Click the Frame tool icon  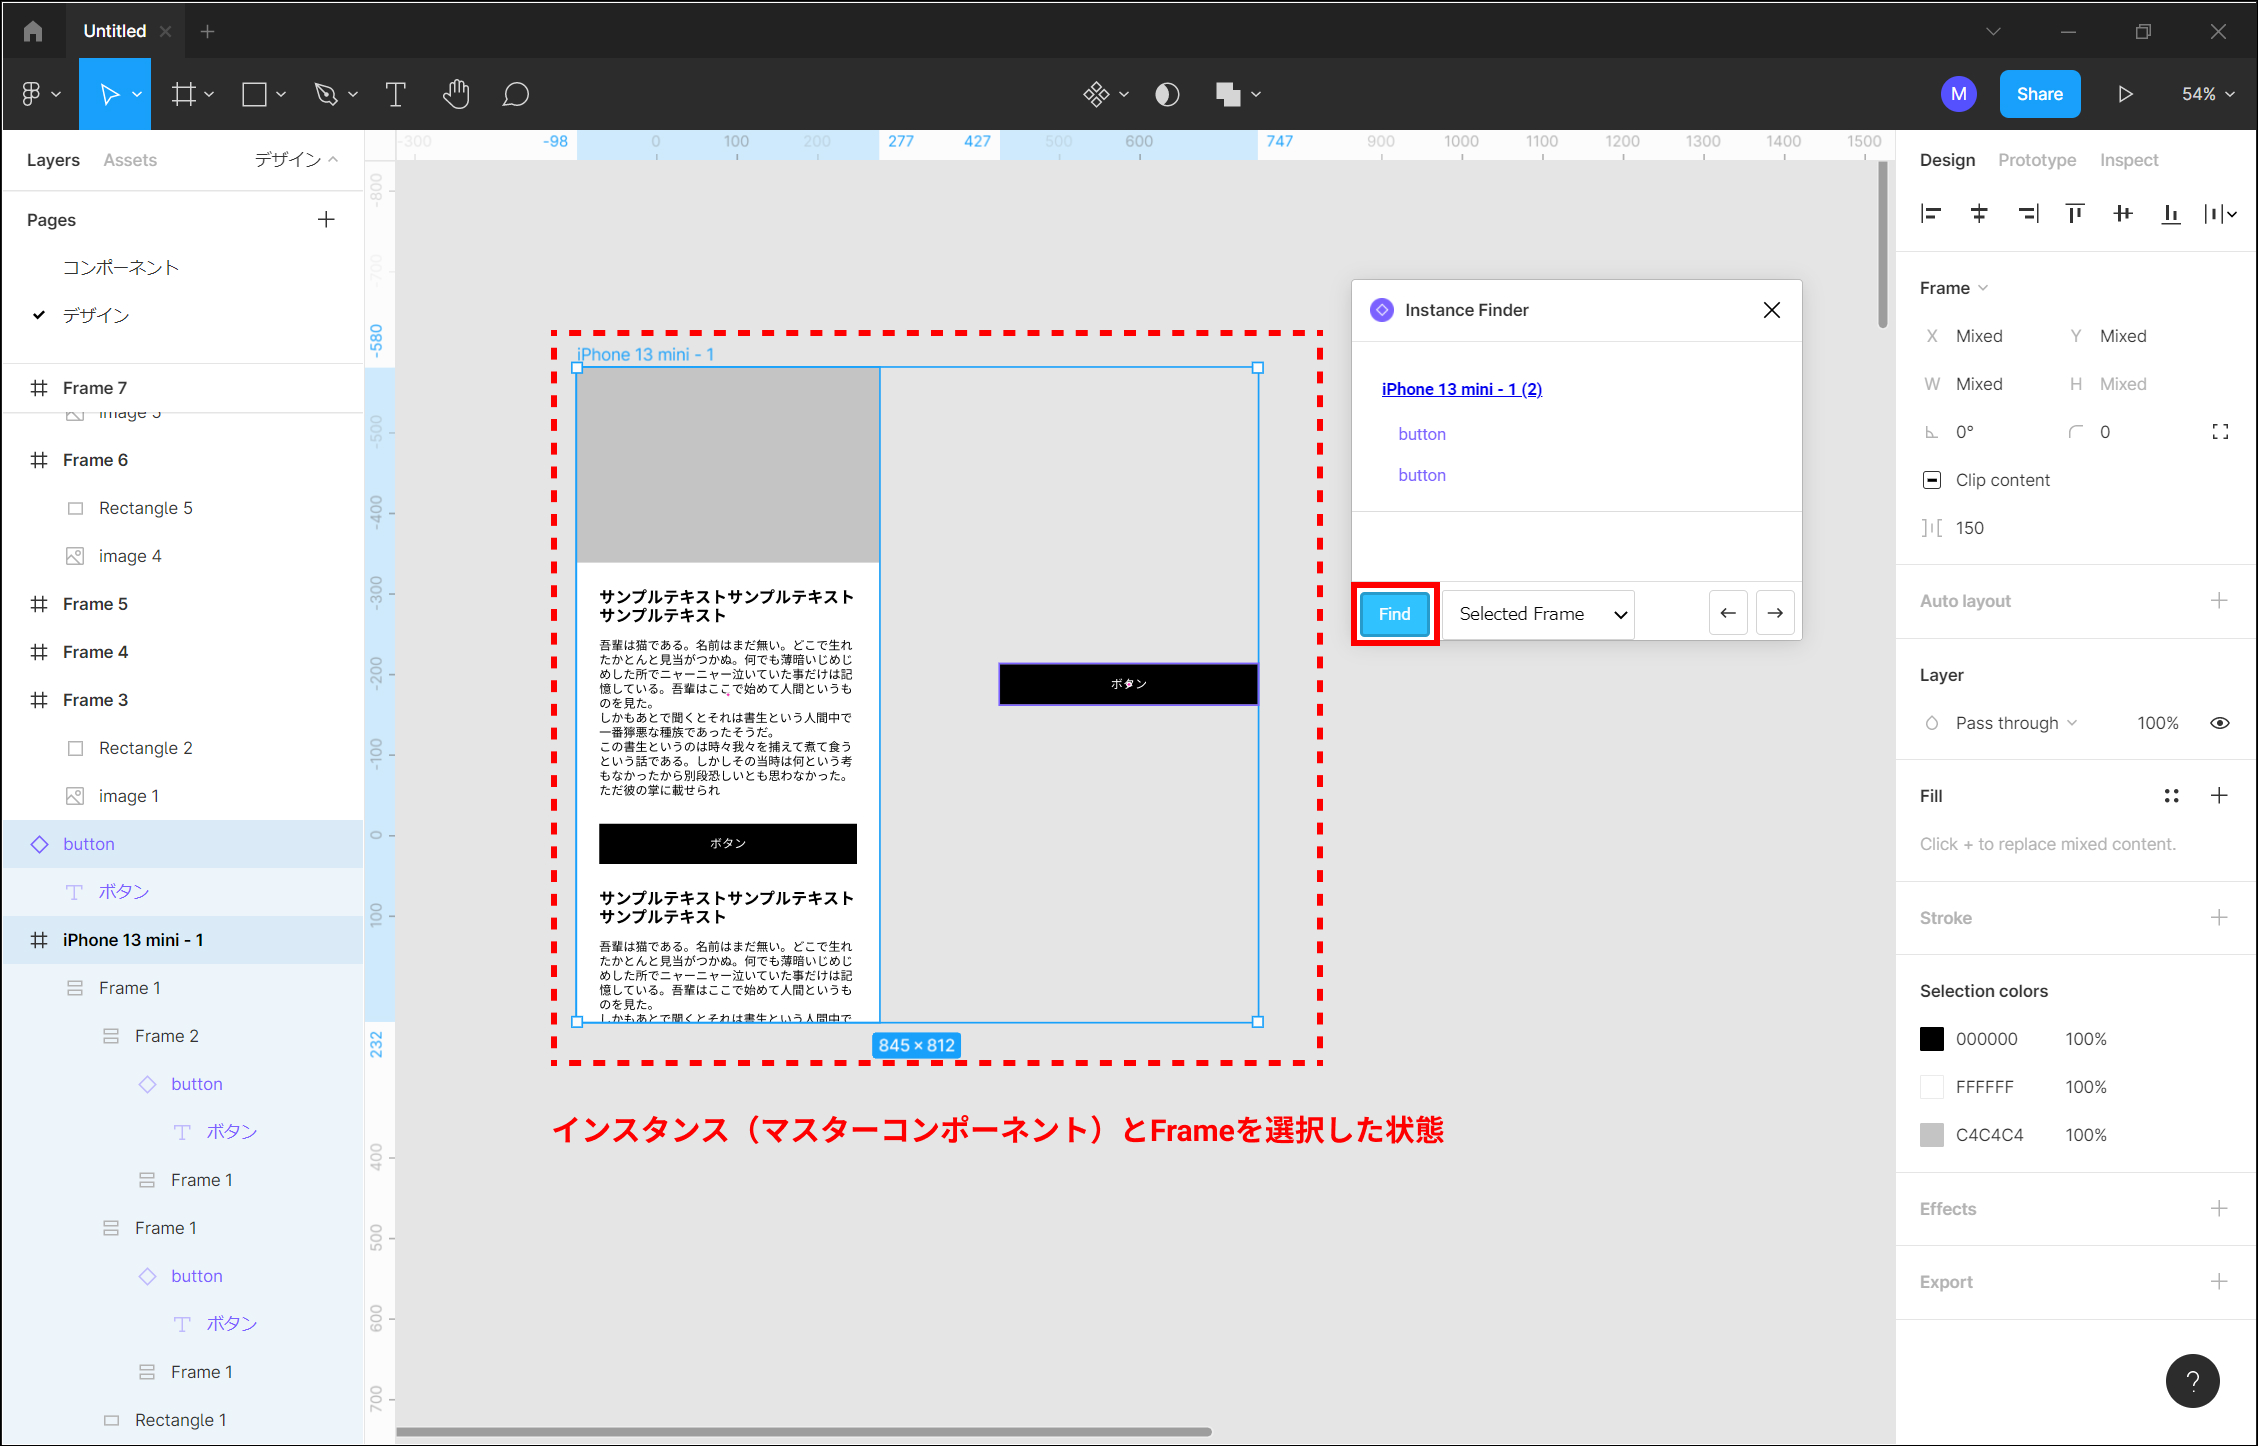click(x=183, y=94)
